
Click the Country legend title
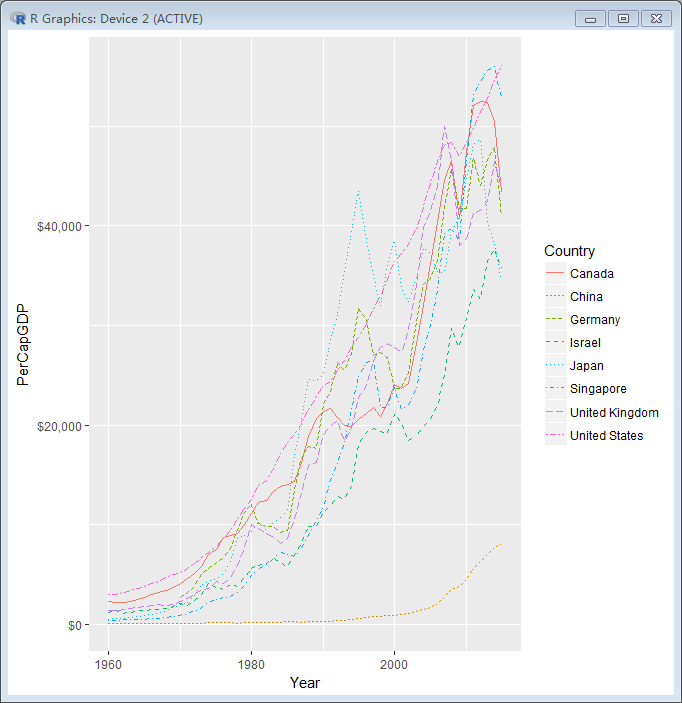tap(569, 251)
